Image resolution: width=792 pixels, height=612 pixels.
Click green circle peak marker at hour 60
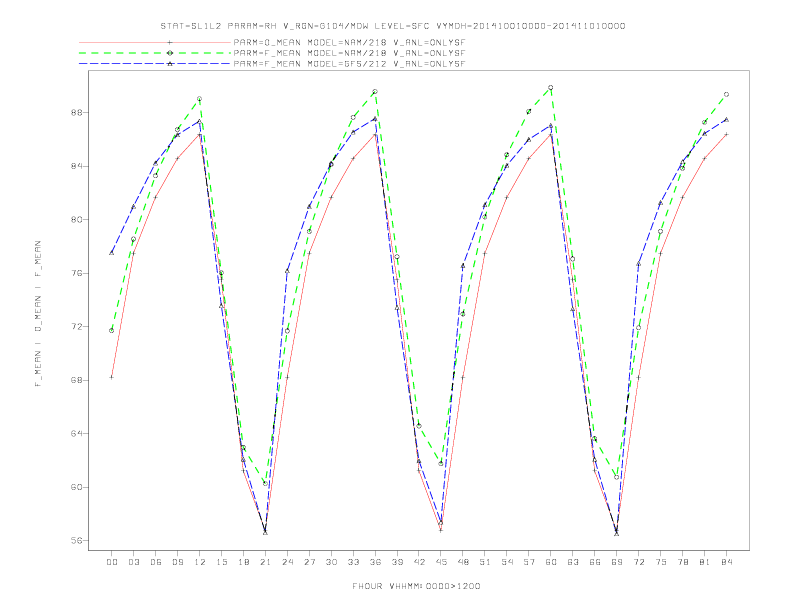[x=551, y=88]
